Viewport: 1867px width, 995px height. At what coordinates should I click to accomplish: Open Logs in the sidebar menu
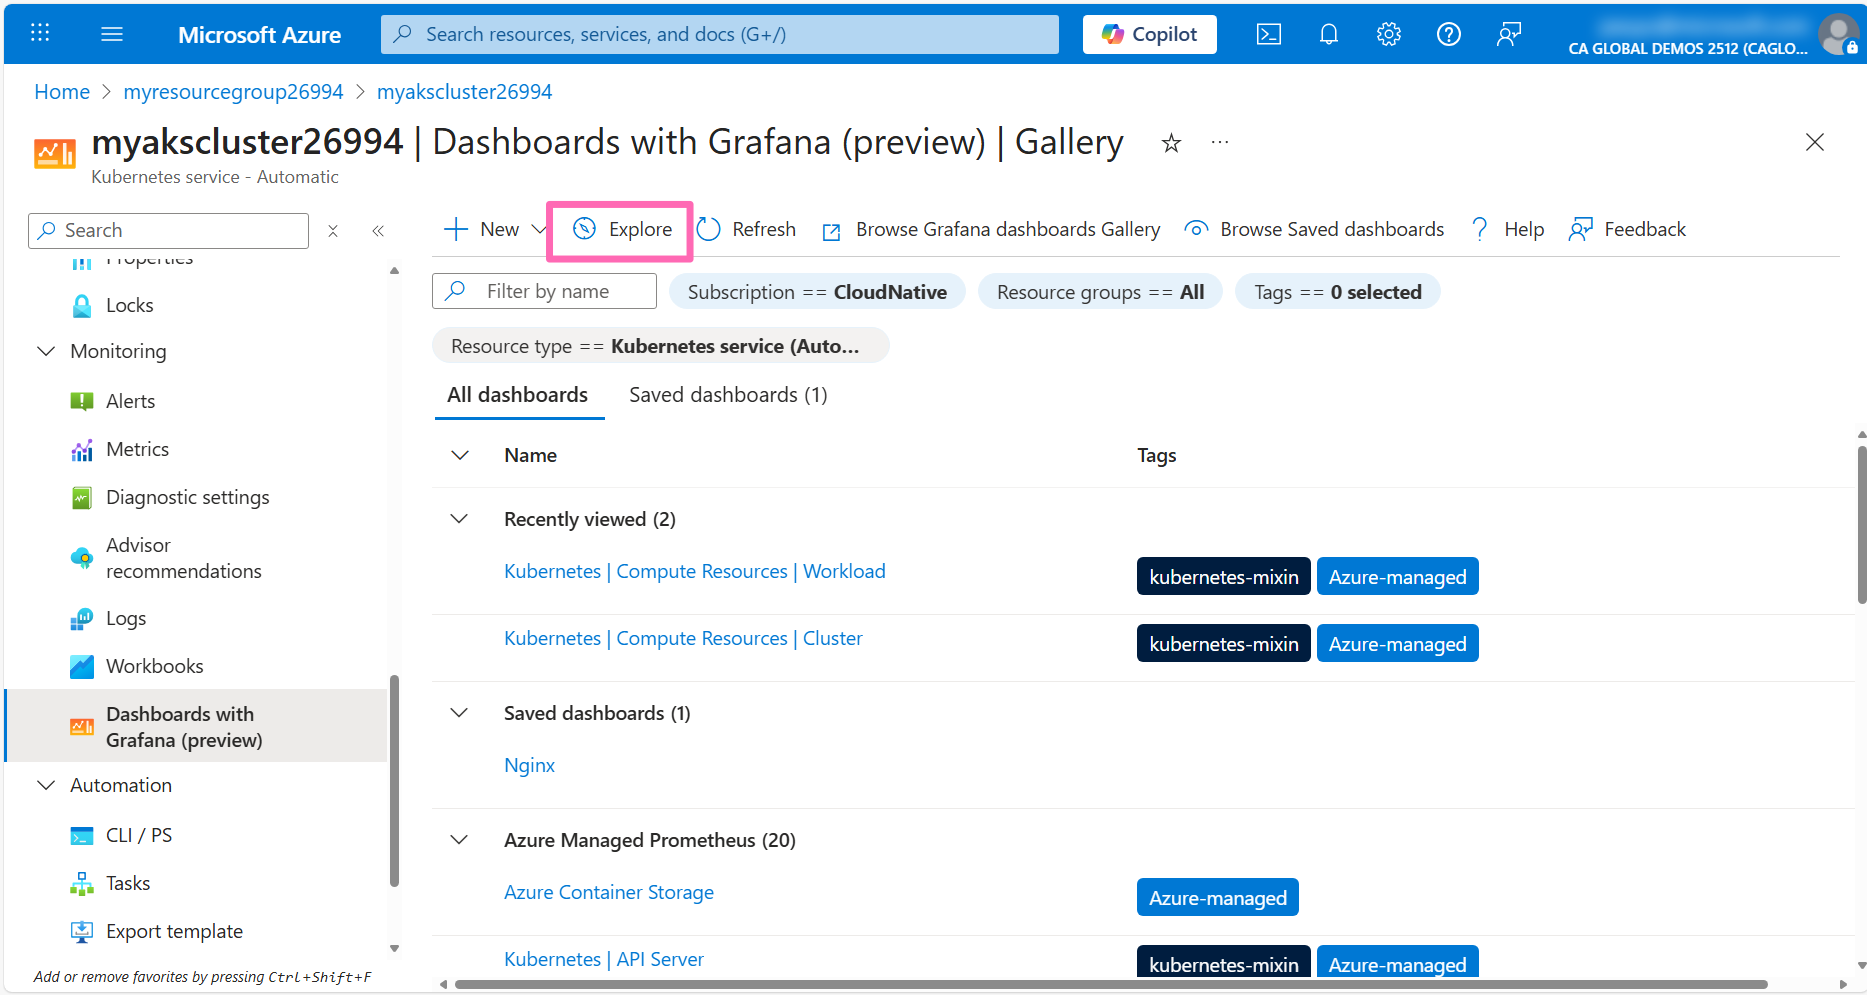coord(126,618)
